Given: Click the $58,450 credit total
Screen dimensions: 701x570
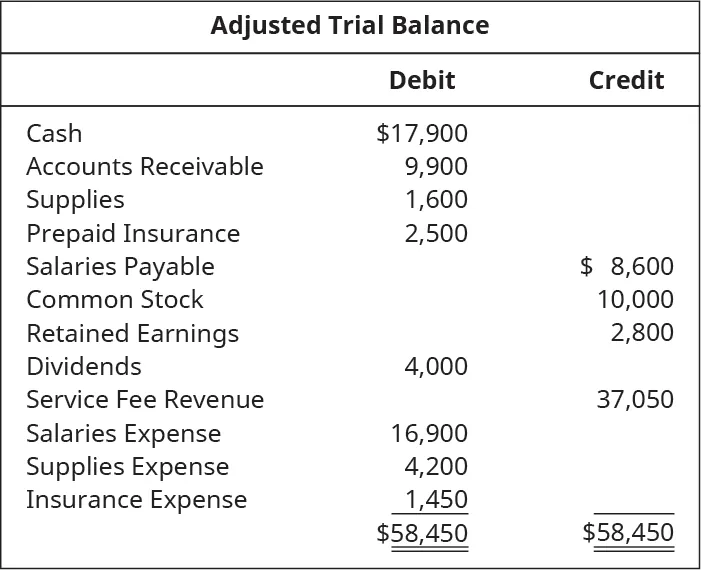Looking at the screenshot, I should tap(628, 533).
